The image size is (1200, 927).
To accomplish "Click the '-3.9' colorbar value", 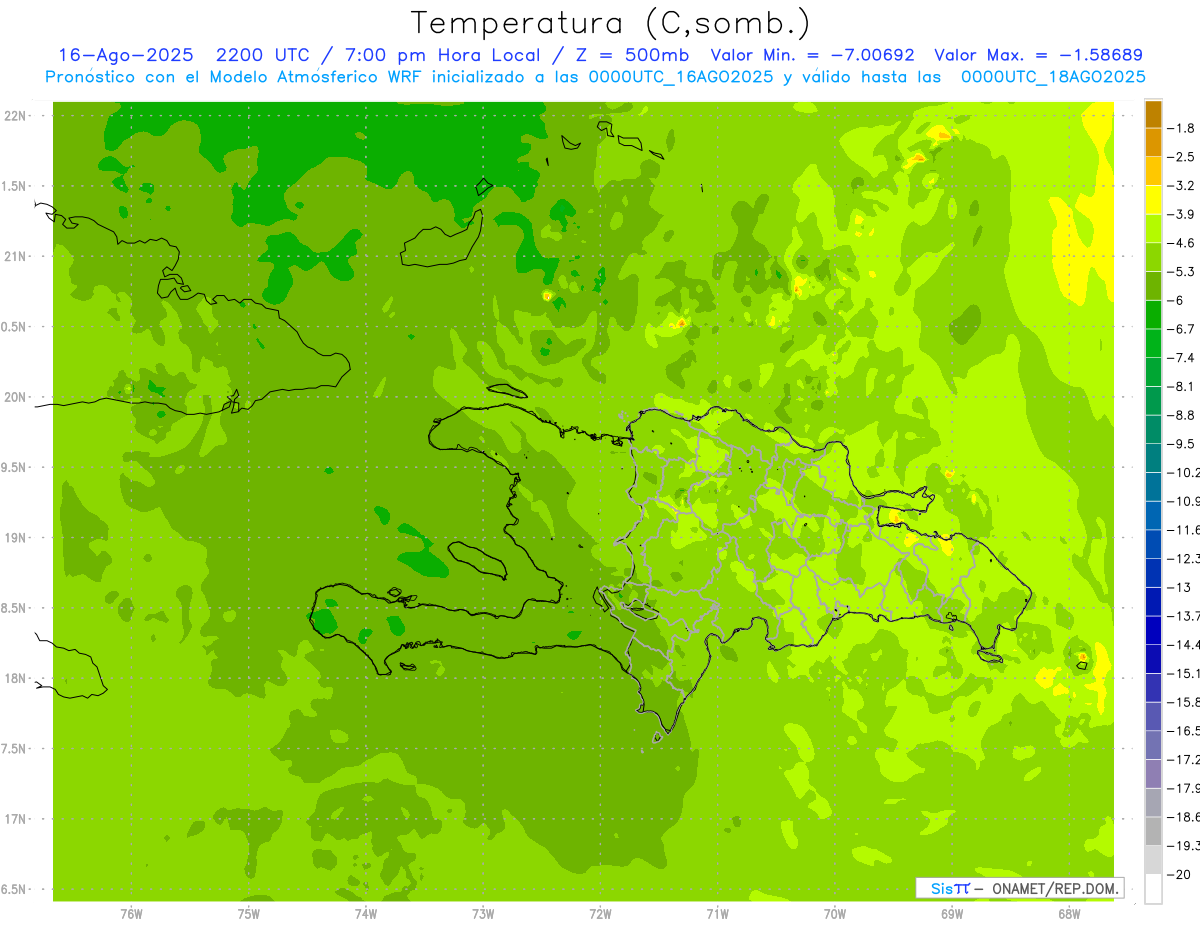I will 1181,214.
